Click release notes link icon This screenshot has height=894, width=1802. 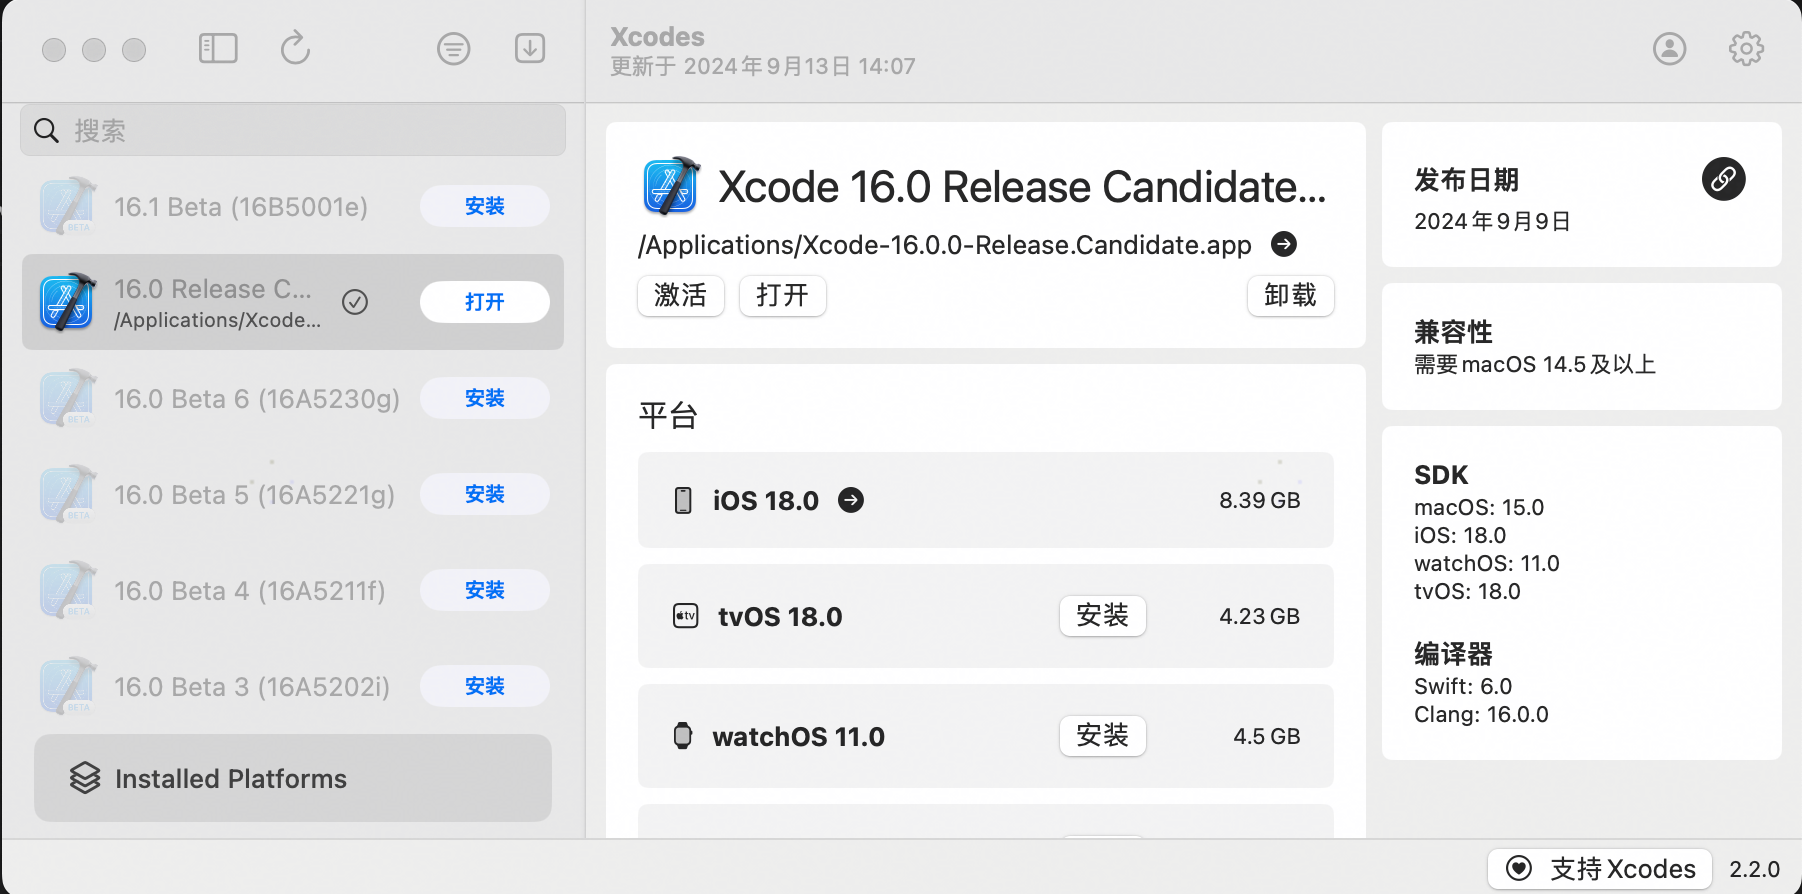(1723, 179)
